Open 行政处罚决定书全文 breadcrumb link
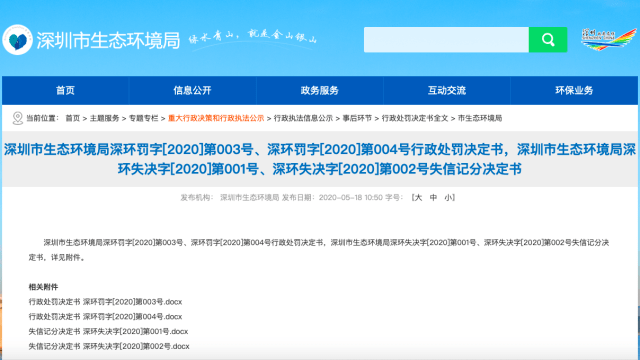Viewport: 640px width, 360px height. 415,118
